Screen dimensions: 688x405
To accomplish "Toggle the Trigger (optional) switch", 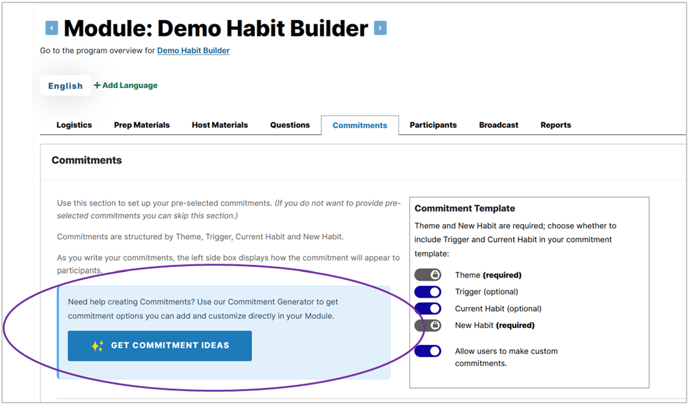I will 428,292.
